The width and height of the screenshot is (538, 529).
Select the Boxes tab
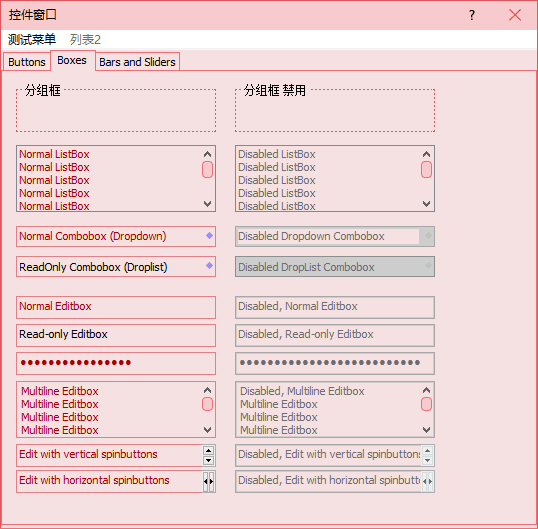point(72,60)
